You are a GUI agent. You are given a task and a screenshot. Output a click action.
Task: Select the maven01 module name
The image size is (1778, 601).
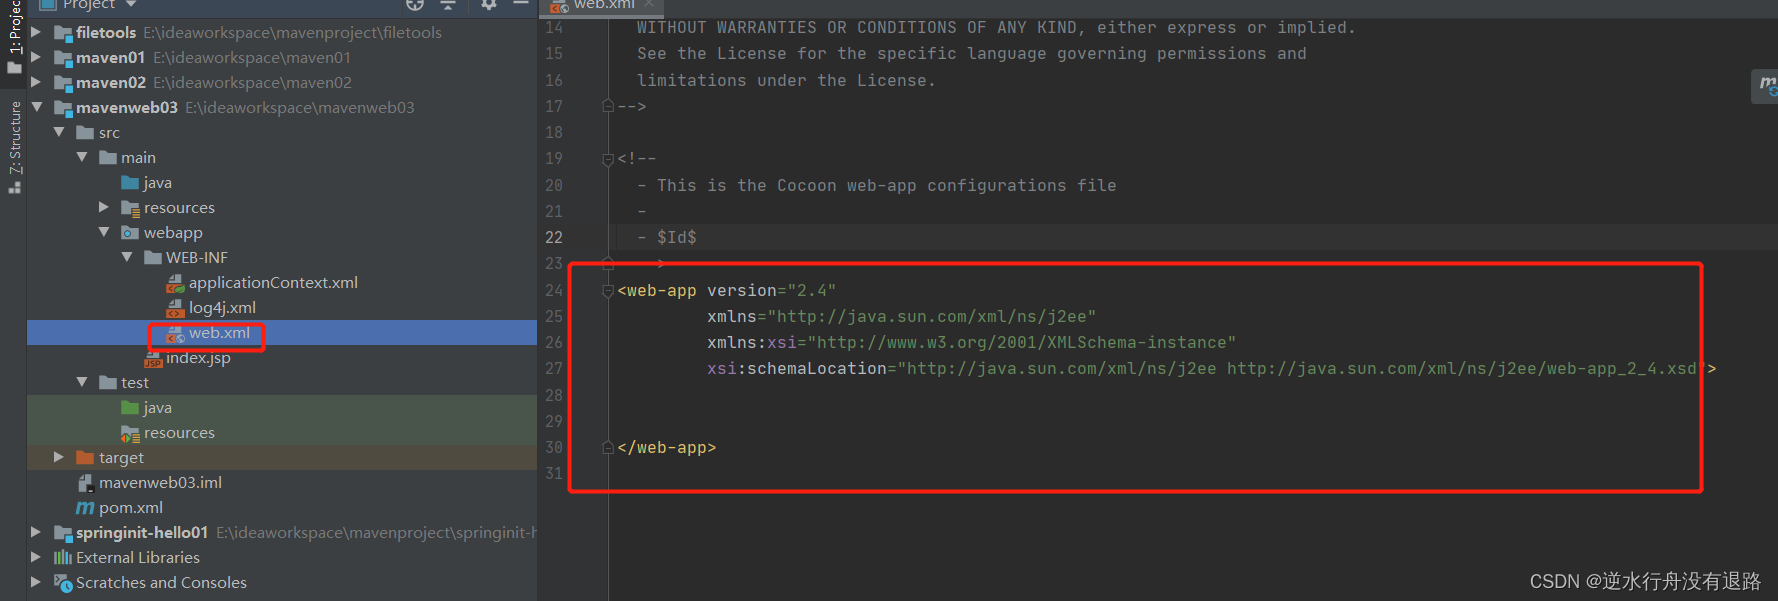coord(111,58)
